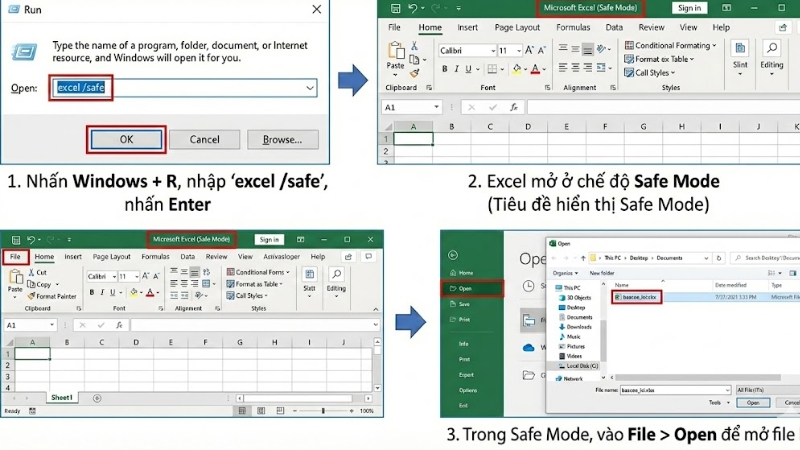Click the Font Color swatch in step 2 Excel window
Image resolution: width=800 pixels, height=450 pixels.
tap(535, 69)
